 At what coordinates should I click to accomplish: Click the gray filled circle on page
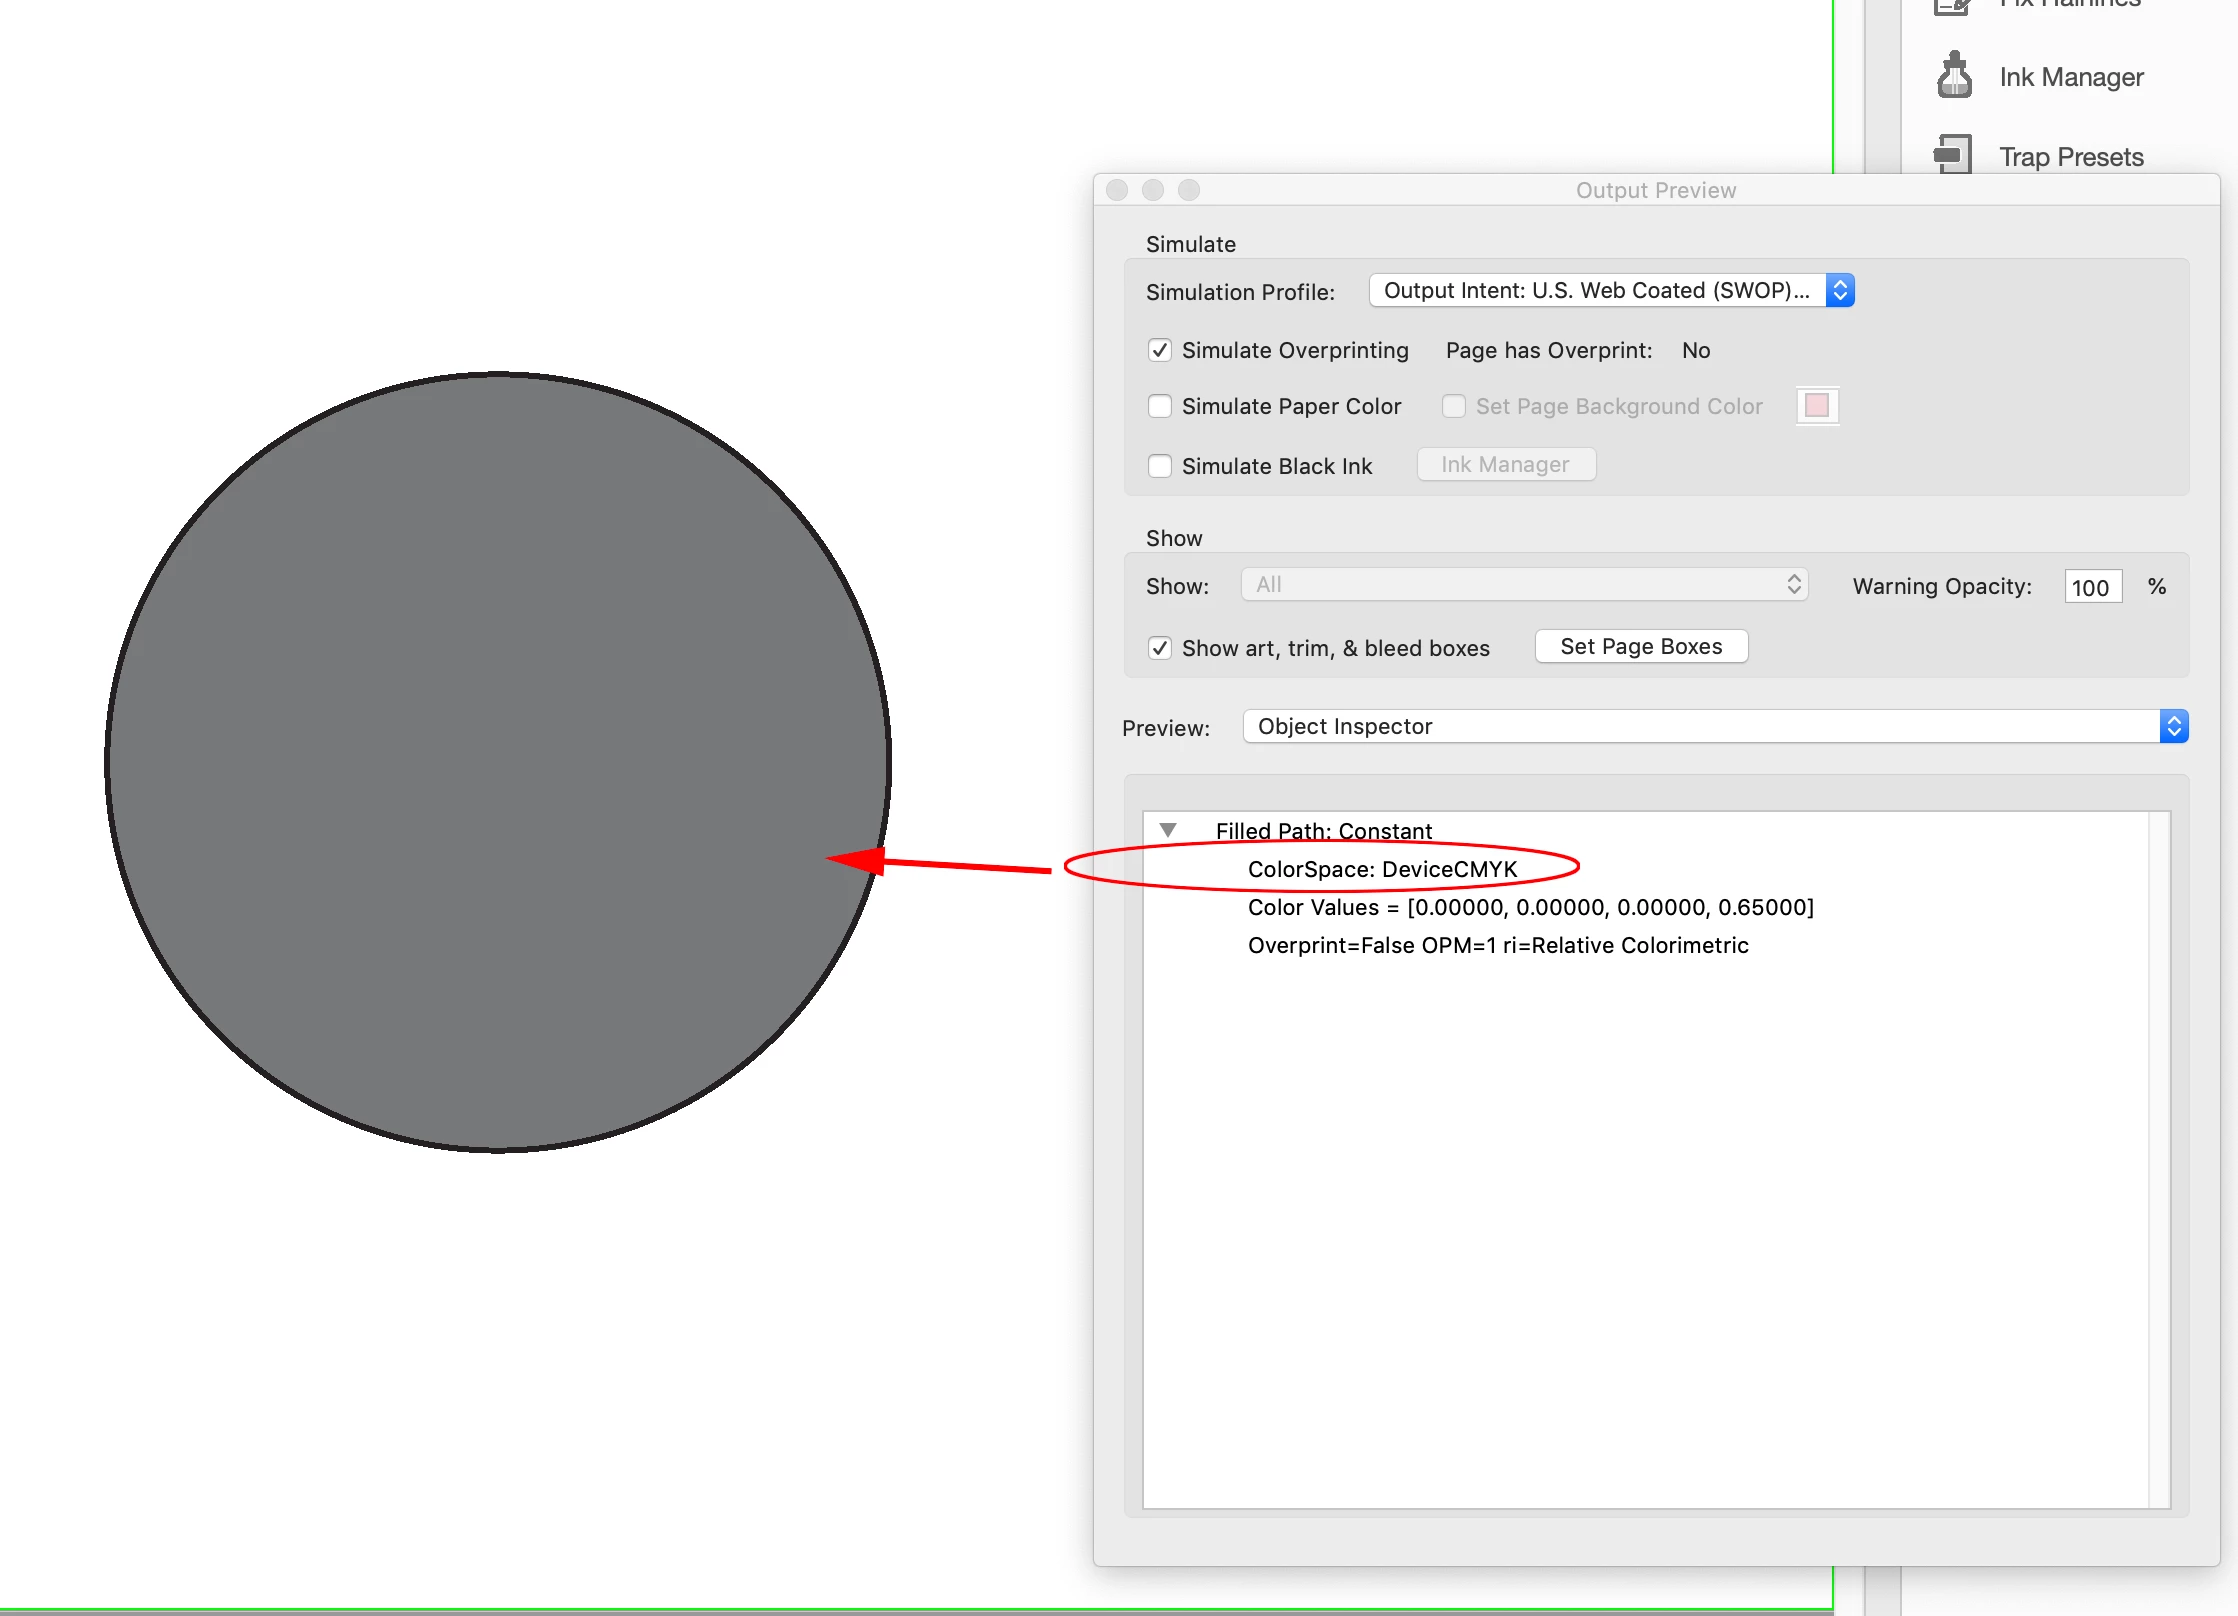click(x=498, y=762)
